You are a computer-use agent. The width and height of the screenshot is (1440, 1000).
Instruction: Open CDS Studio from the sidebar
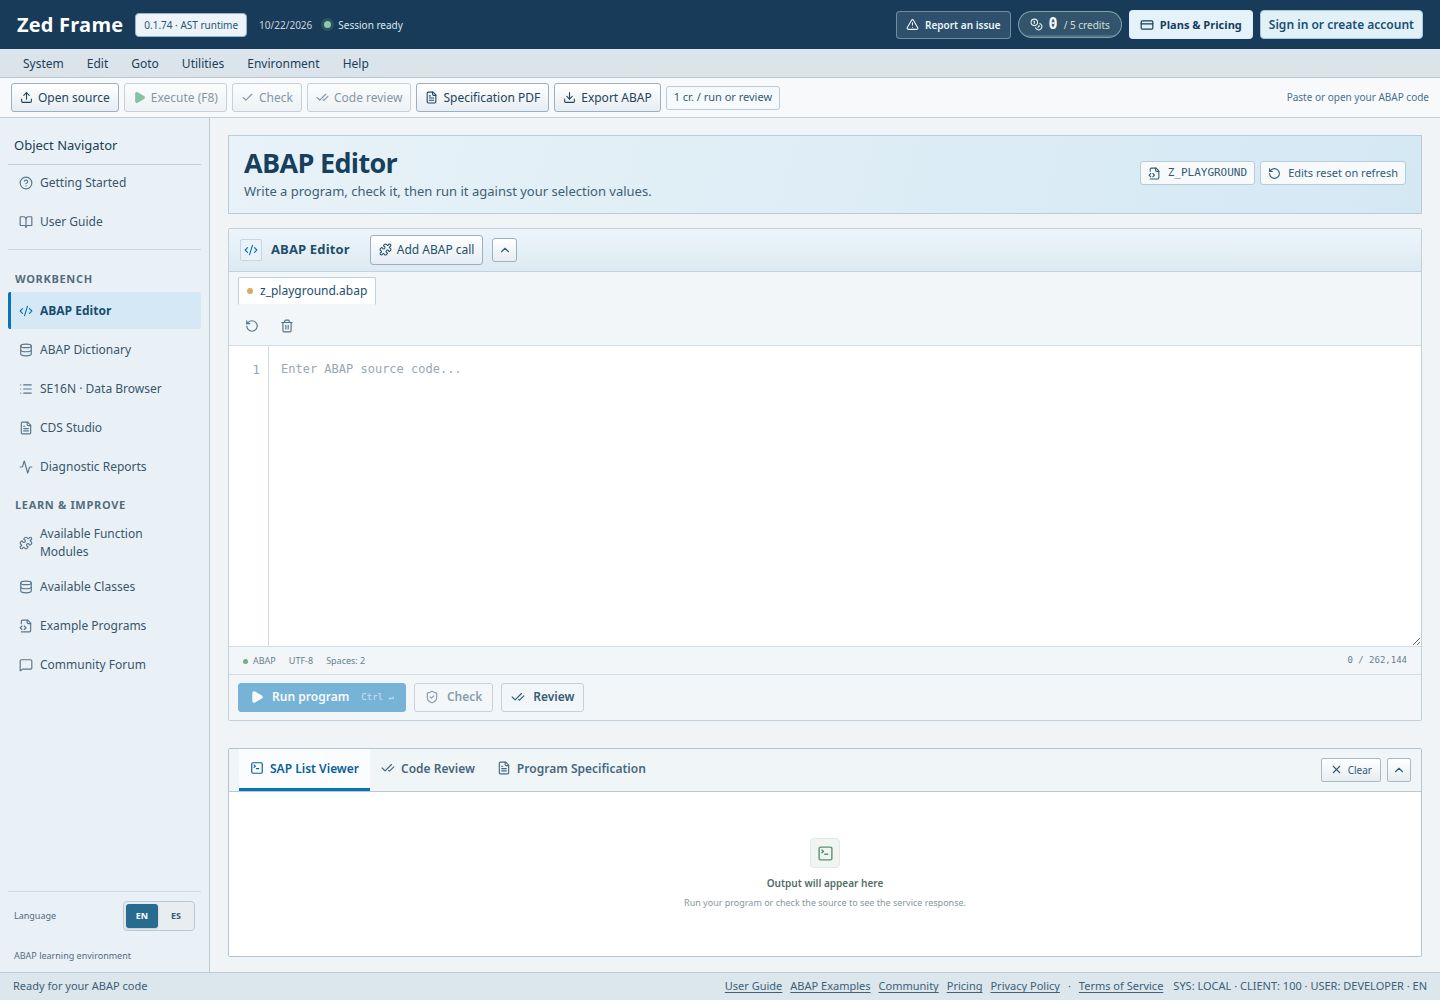tap(104, 428)
